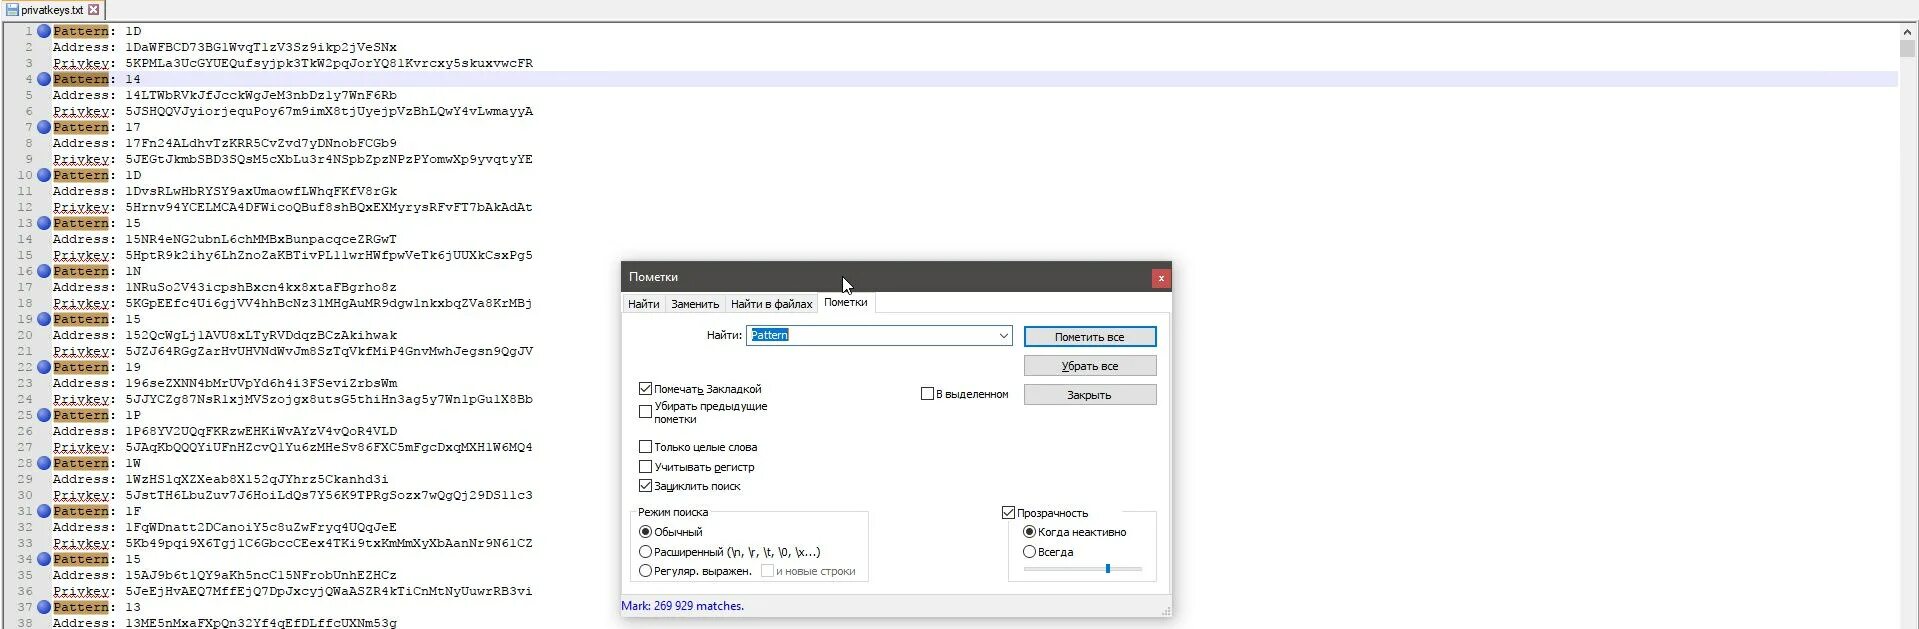Viewport: 1919px width, 629px height.
Task: Select the privatkeys.txt document tab
Action: pos(52,9)
